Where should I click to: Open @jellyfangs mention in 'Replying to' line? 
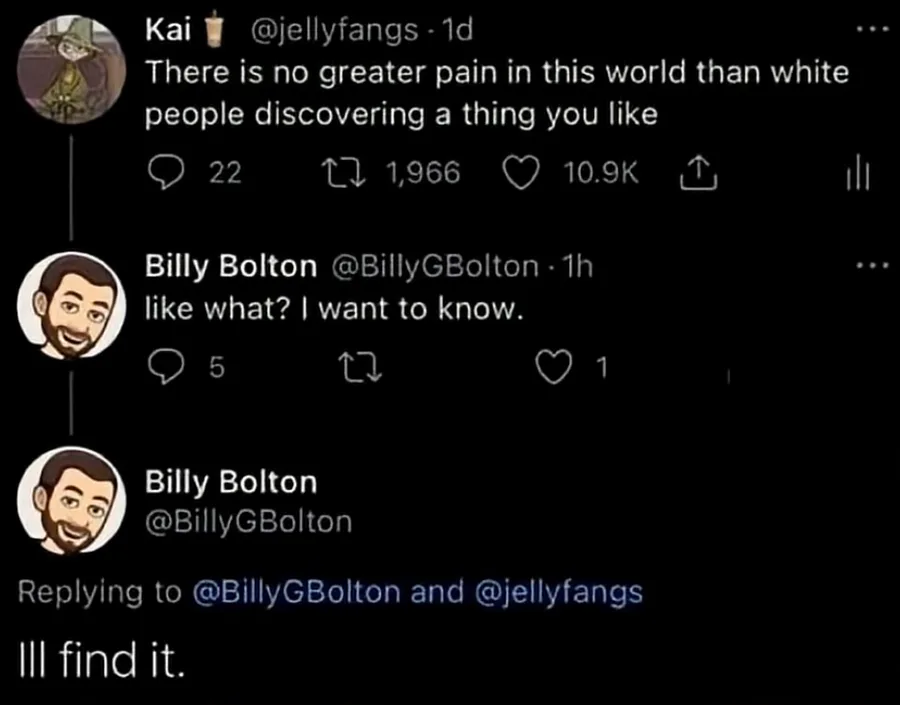pyautogui.click(x=557, y=592)
